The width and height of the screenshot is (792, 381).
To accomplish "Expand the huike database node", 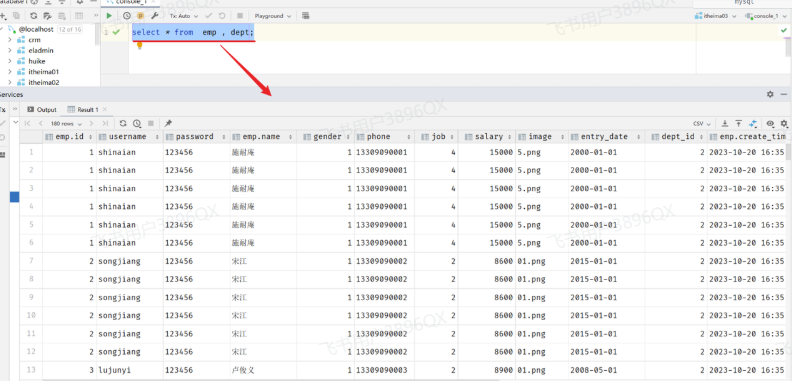I will coord(10,61).
